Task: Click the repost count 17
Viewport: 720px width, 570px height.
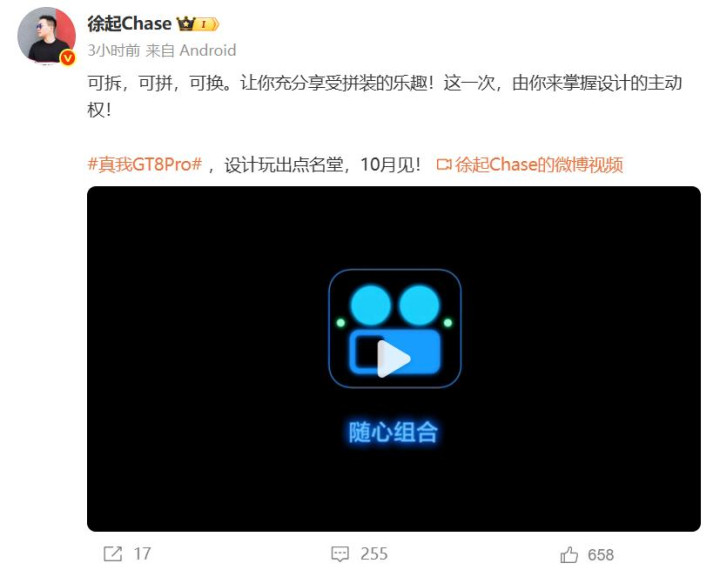Action: click(142, 553)
